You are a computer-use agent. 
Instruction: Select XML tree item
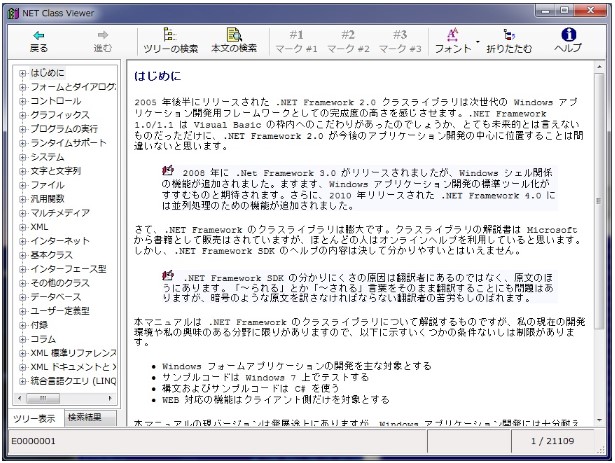(x=39, y=227)
